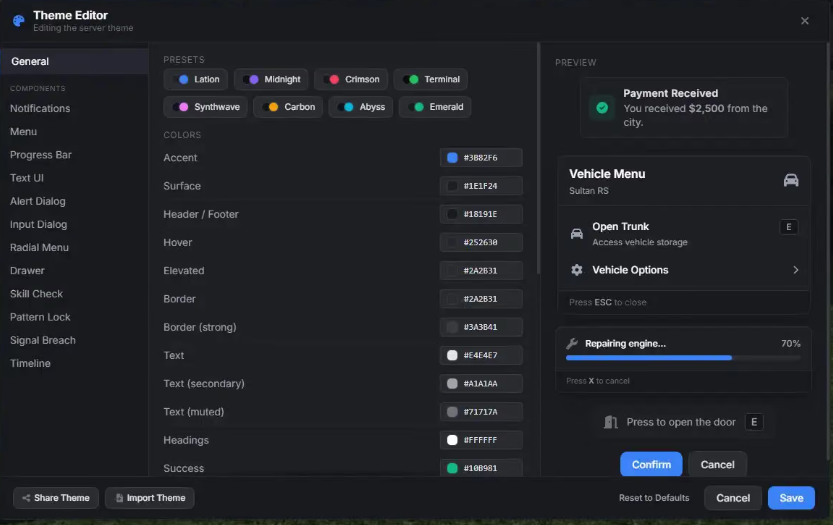Click the Repairing engine progress bar
833x525 pixels.
tap(683, 358)
